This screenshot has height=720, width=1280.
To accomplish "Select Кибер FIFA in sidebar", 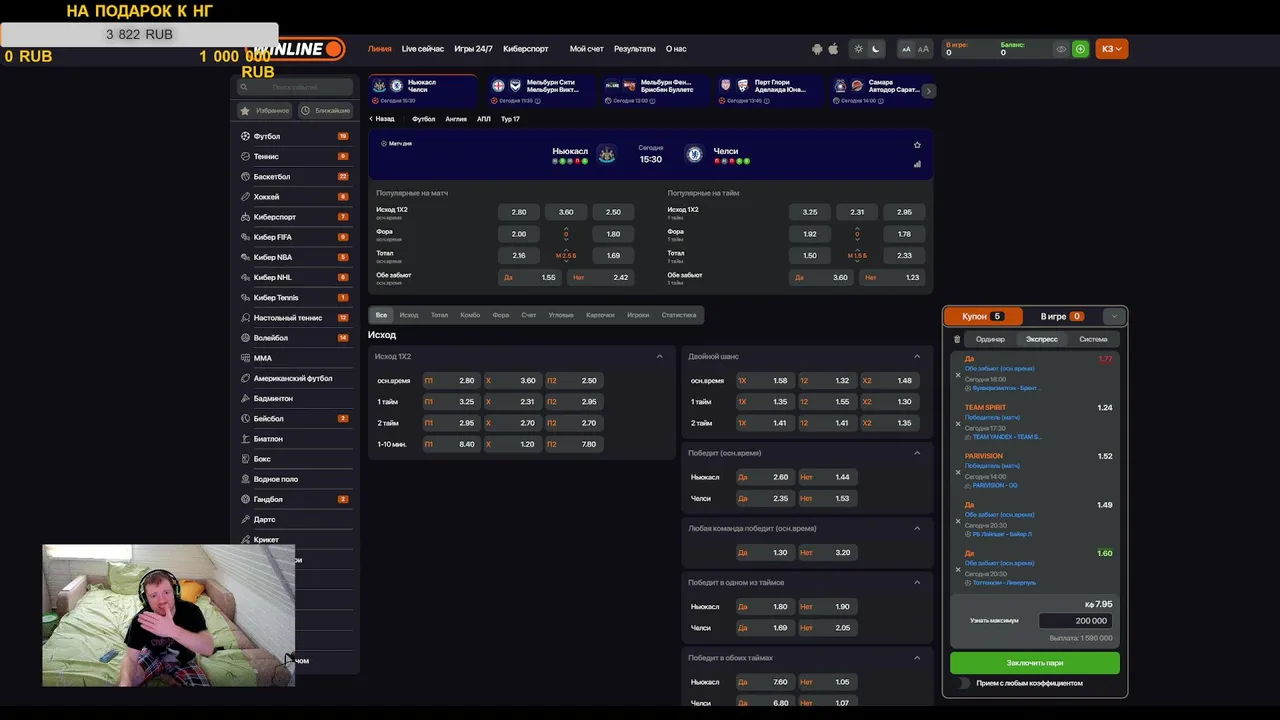I will (294, 237).
